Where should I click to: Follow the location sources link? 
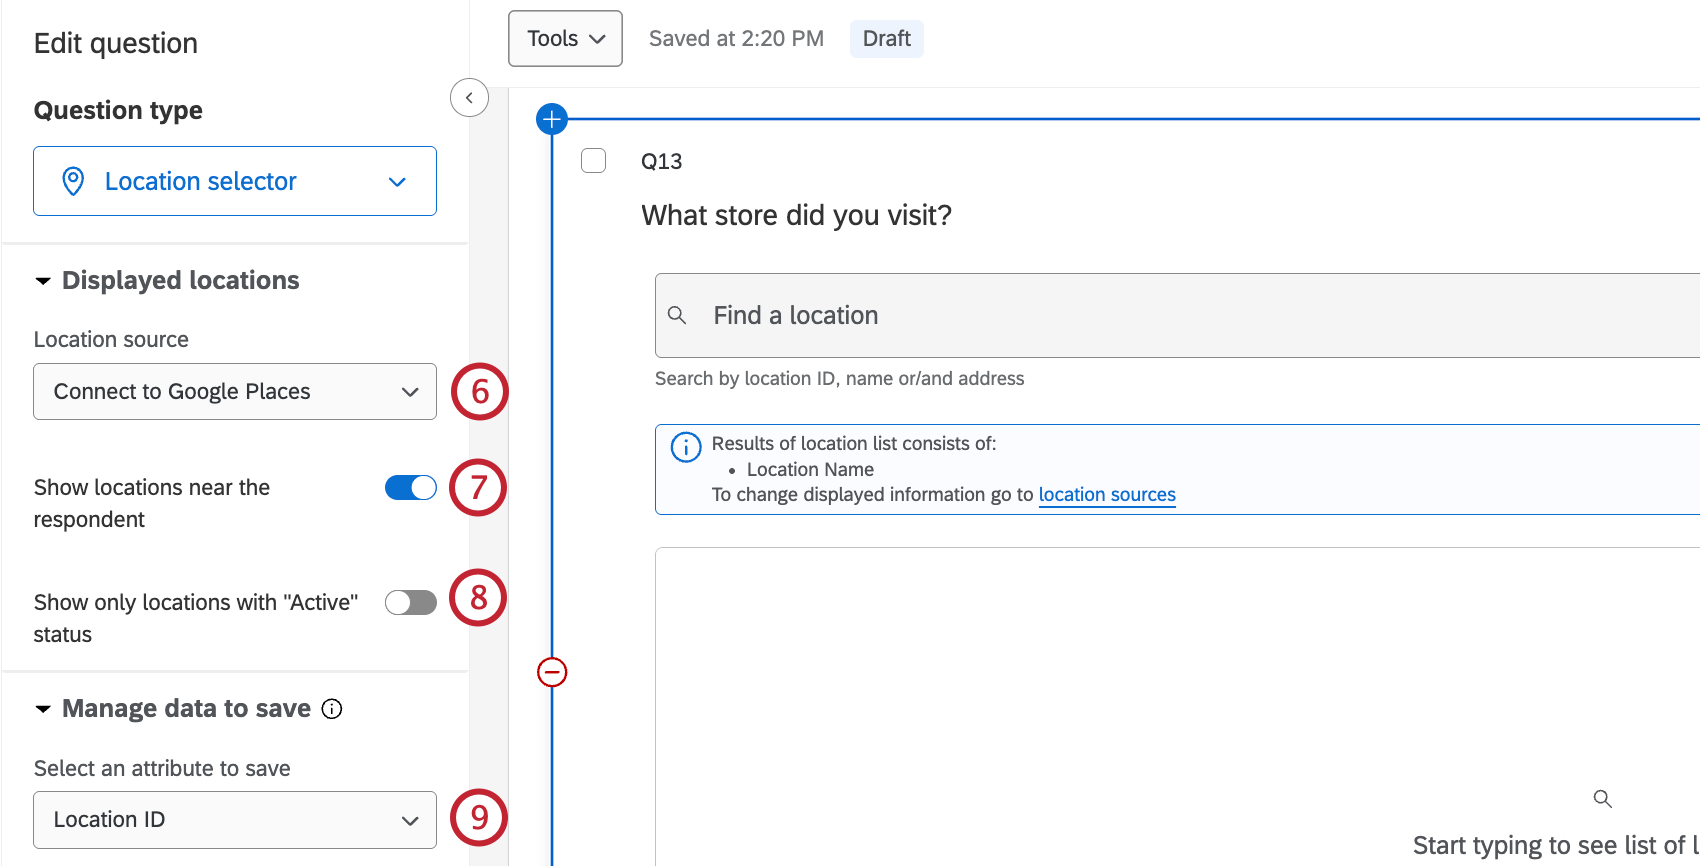tap(1107, 495)
